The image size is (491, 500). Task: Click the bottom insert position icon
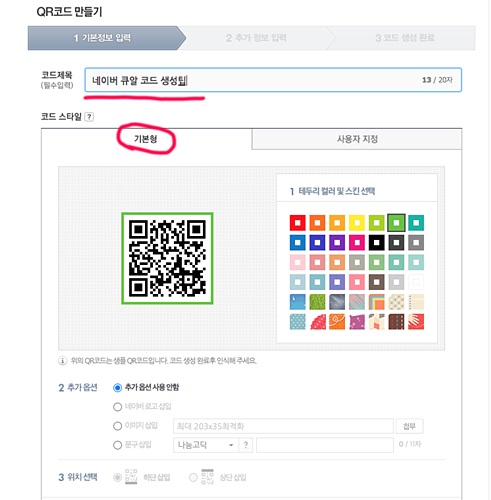click(131, 477)
